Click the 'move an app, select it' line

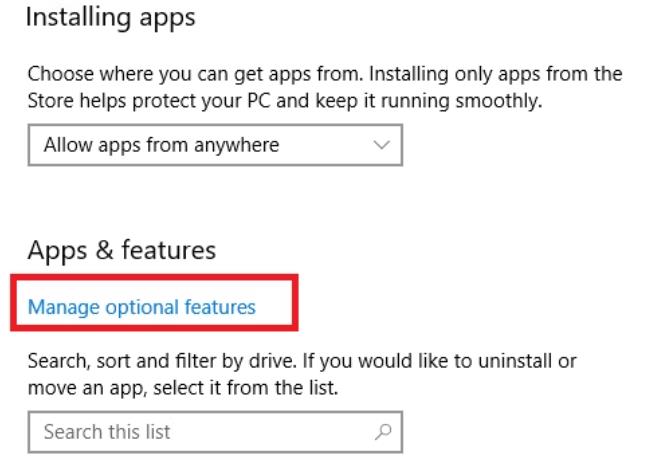click(183, 388)
